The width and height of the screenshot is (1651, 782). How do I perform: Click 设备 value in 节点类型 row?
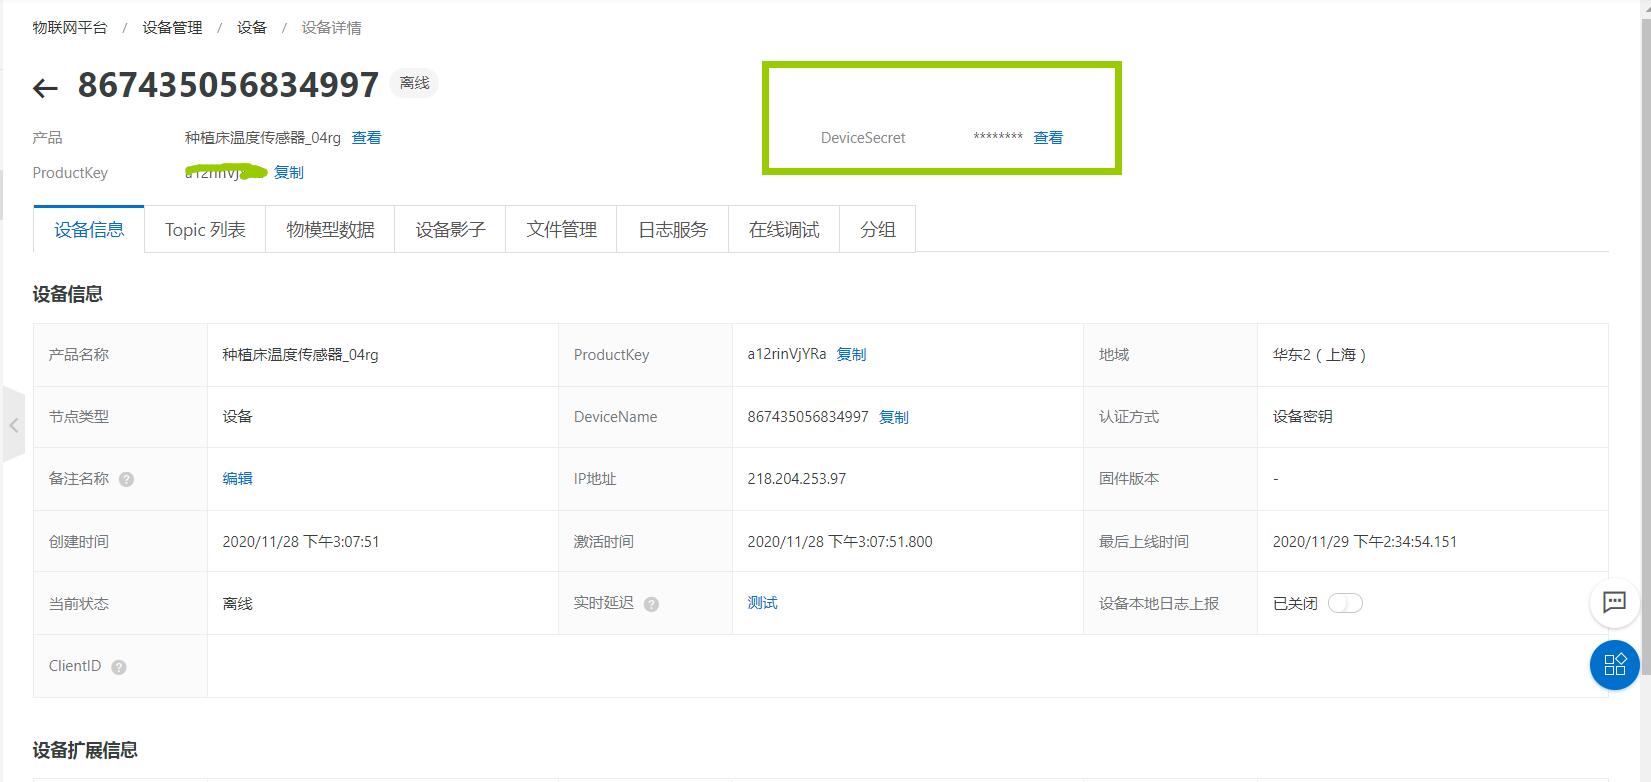point(237,417)
